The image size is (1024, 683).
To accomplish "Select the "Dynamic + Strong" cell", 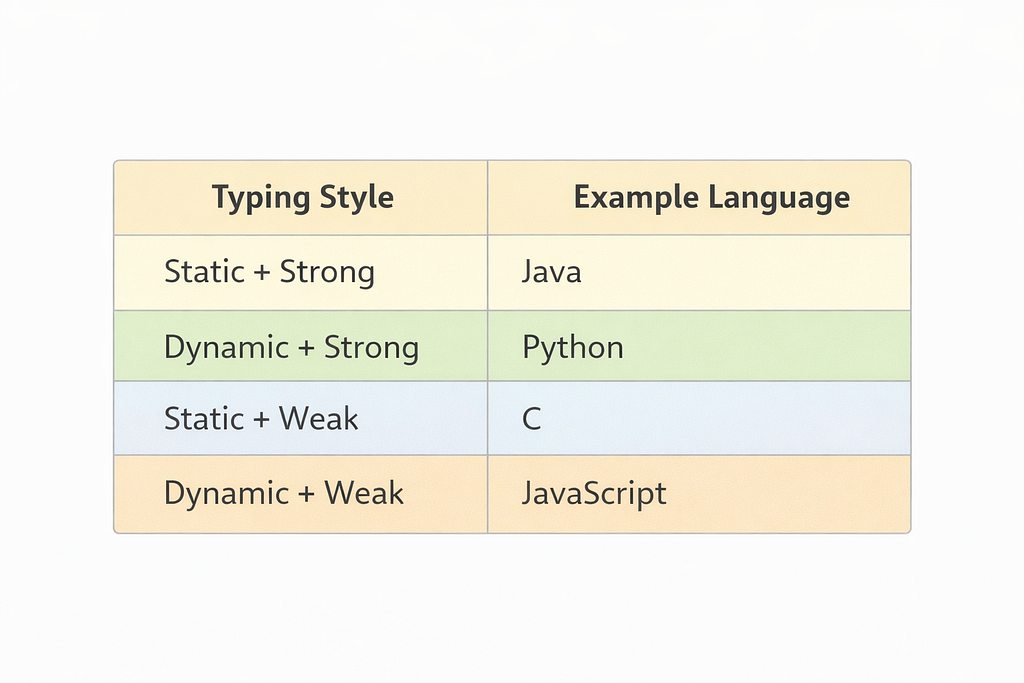I will click(291, 347).
